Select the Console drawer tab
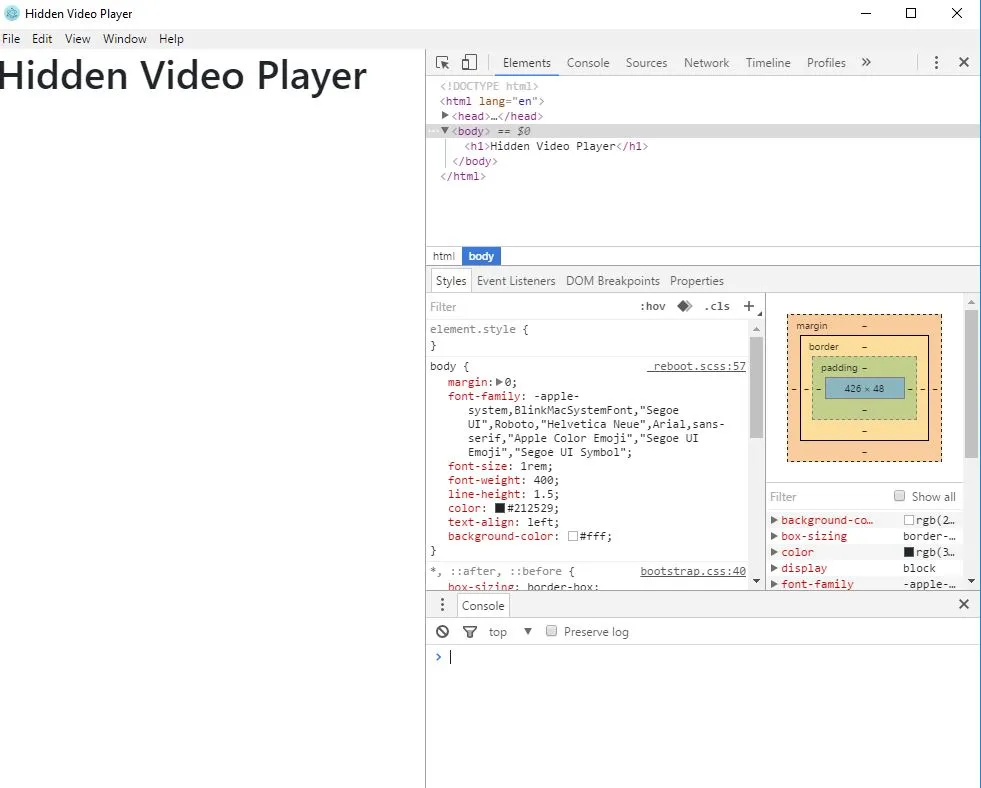Viewport: 981px width, 788px height. tap(483, 605)
